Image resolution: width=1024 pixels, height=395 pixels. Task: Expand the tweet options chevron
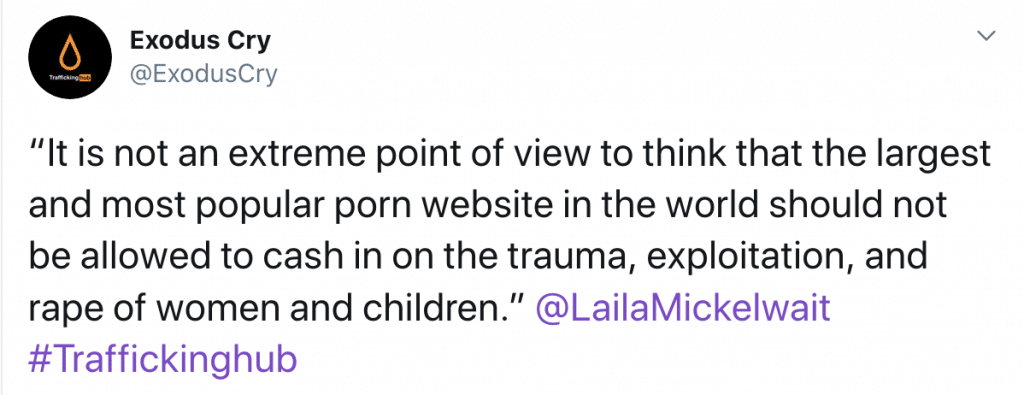click(x=987, y=35)
